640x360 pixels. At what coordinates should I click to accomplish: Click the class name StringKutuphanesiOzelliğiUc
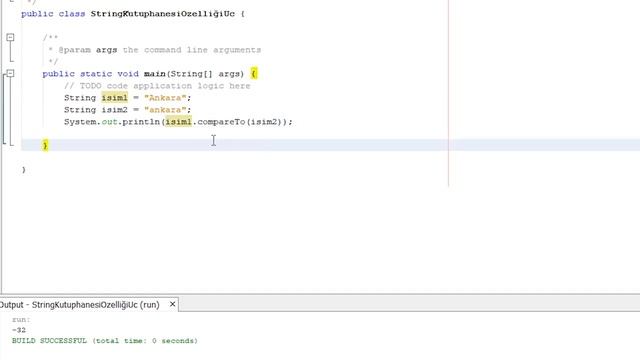click(162, 14)
